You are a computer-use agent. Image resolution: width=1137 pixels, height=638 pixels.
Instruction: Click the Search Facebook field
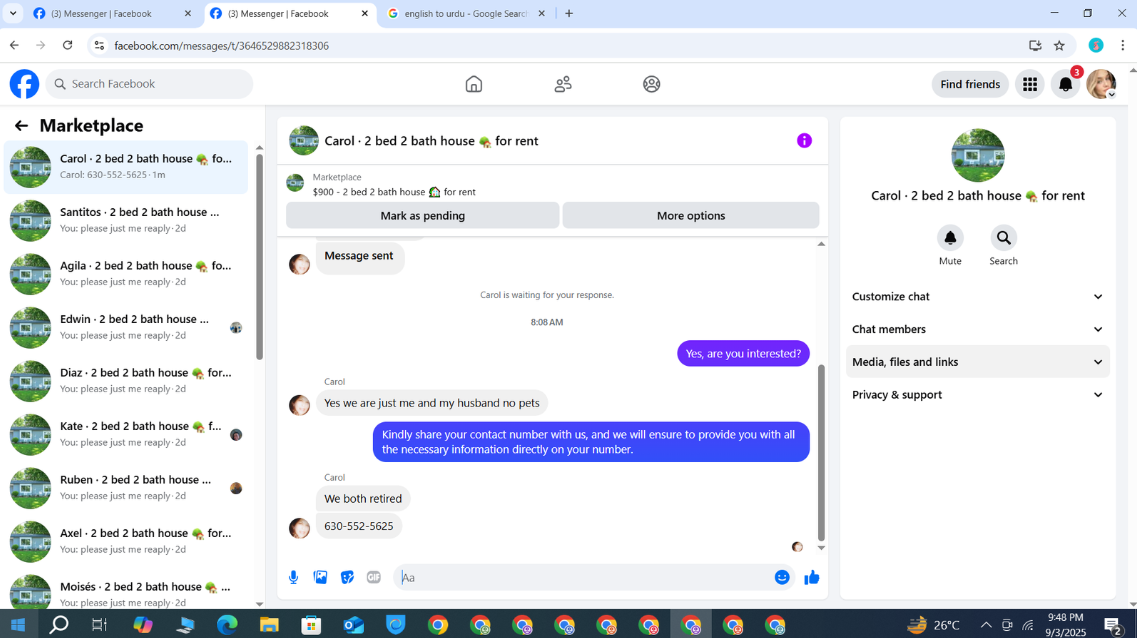point(149,84)
